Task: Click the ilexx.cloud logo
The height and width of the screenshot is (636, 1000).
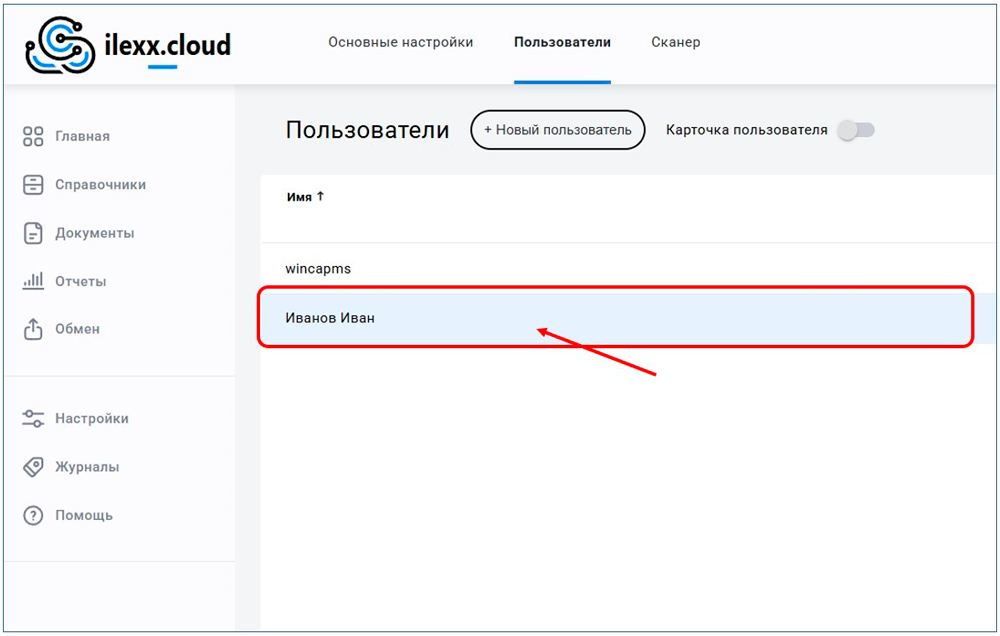Action: 128,46
